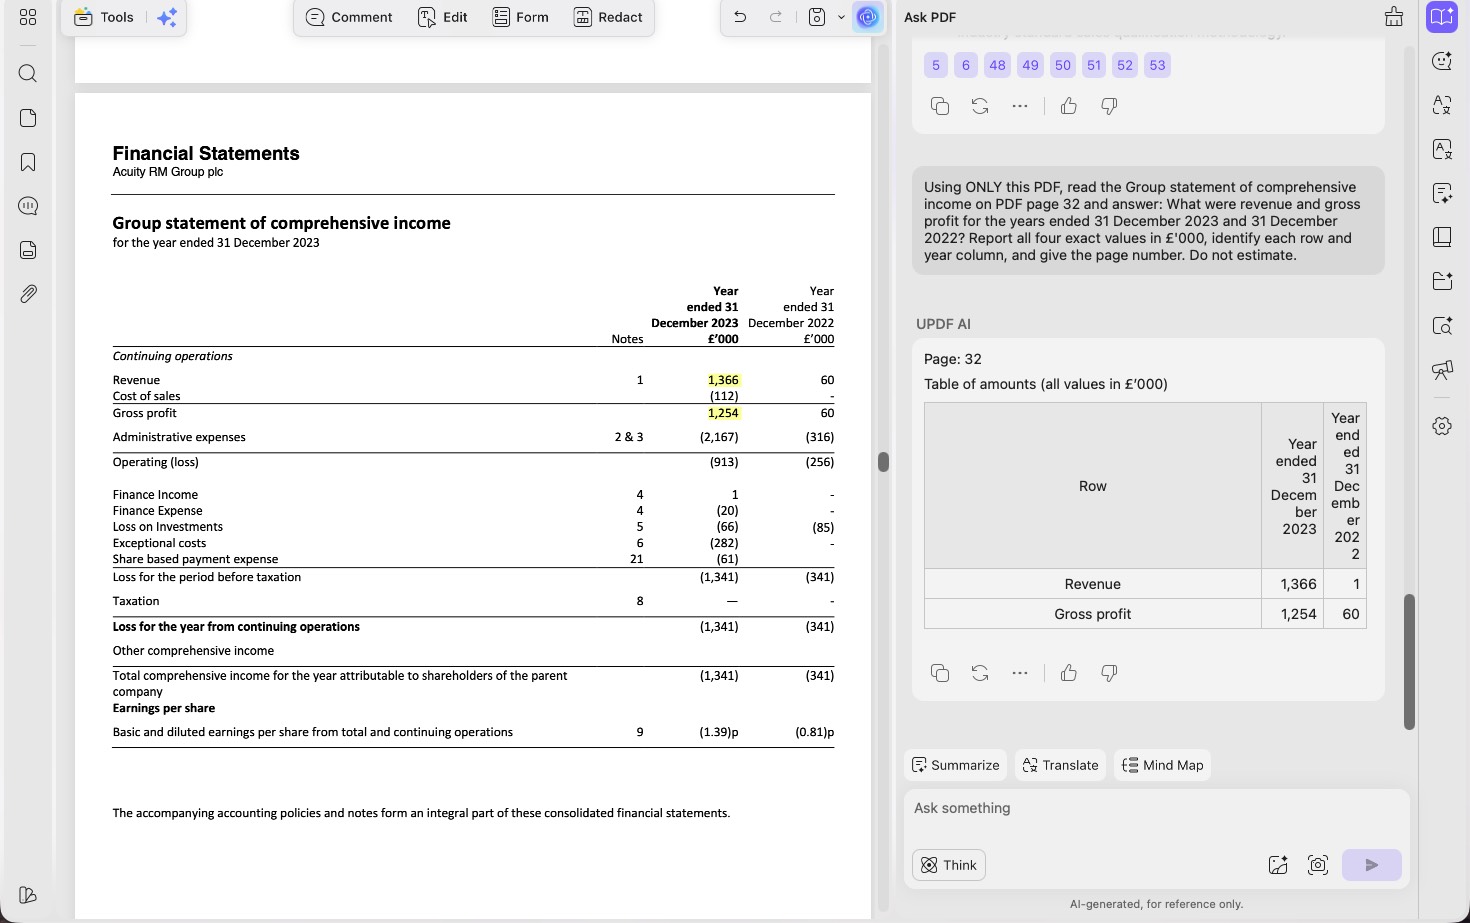This screenshot has height=923, width=1470.
Task: Open the attachments paperclip panel
Action: [x=28, y=294]
